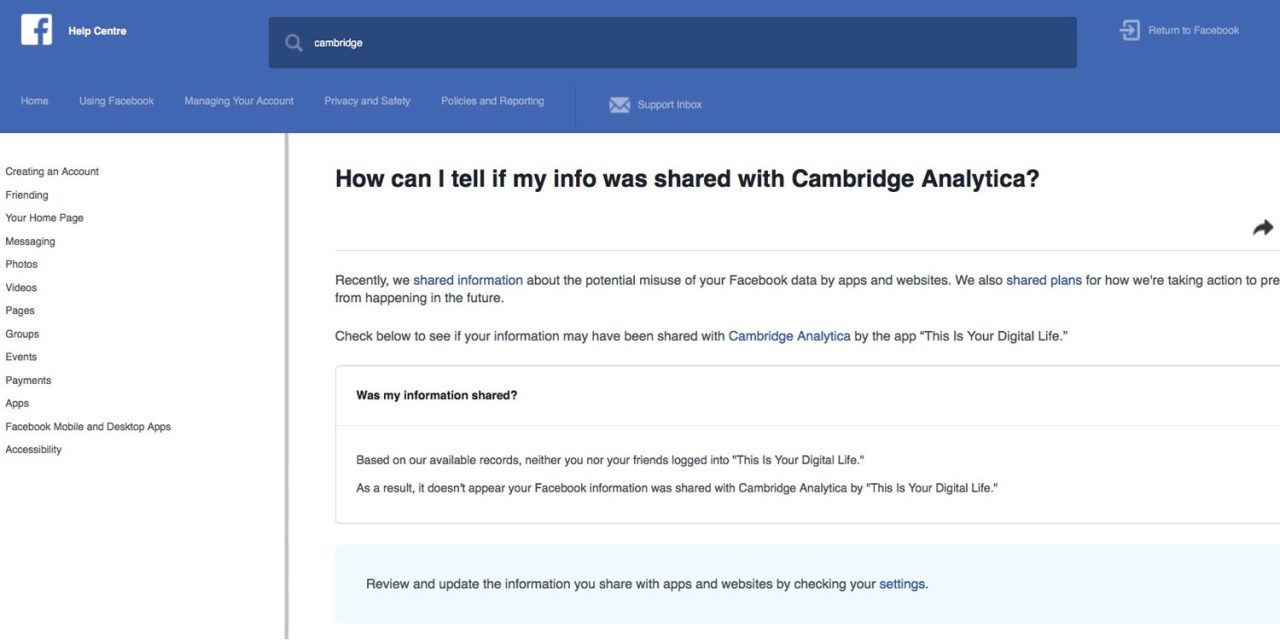This screenshot has height=640, width=1280.
Task: Select Creating an Account in sidebar
Action: point(52,172)
